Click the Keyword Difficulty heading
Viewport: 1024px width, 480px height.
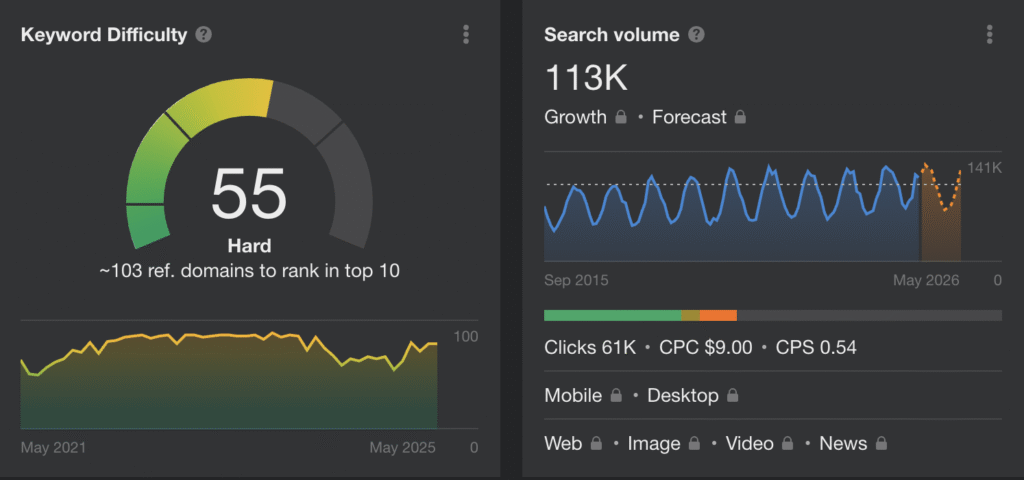tap(104, 35)
